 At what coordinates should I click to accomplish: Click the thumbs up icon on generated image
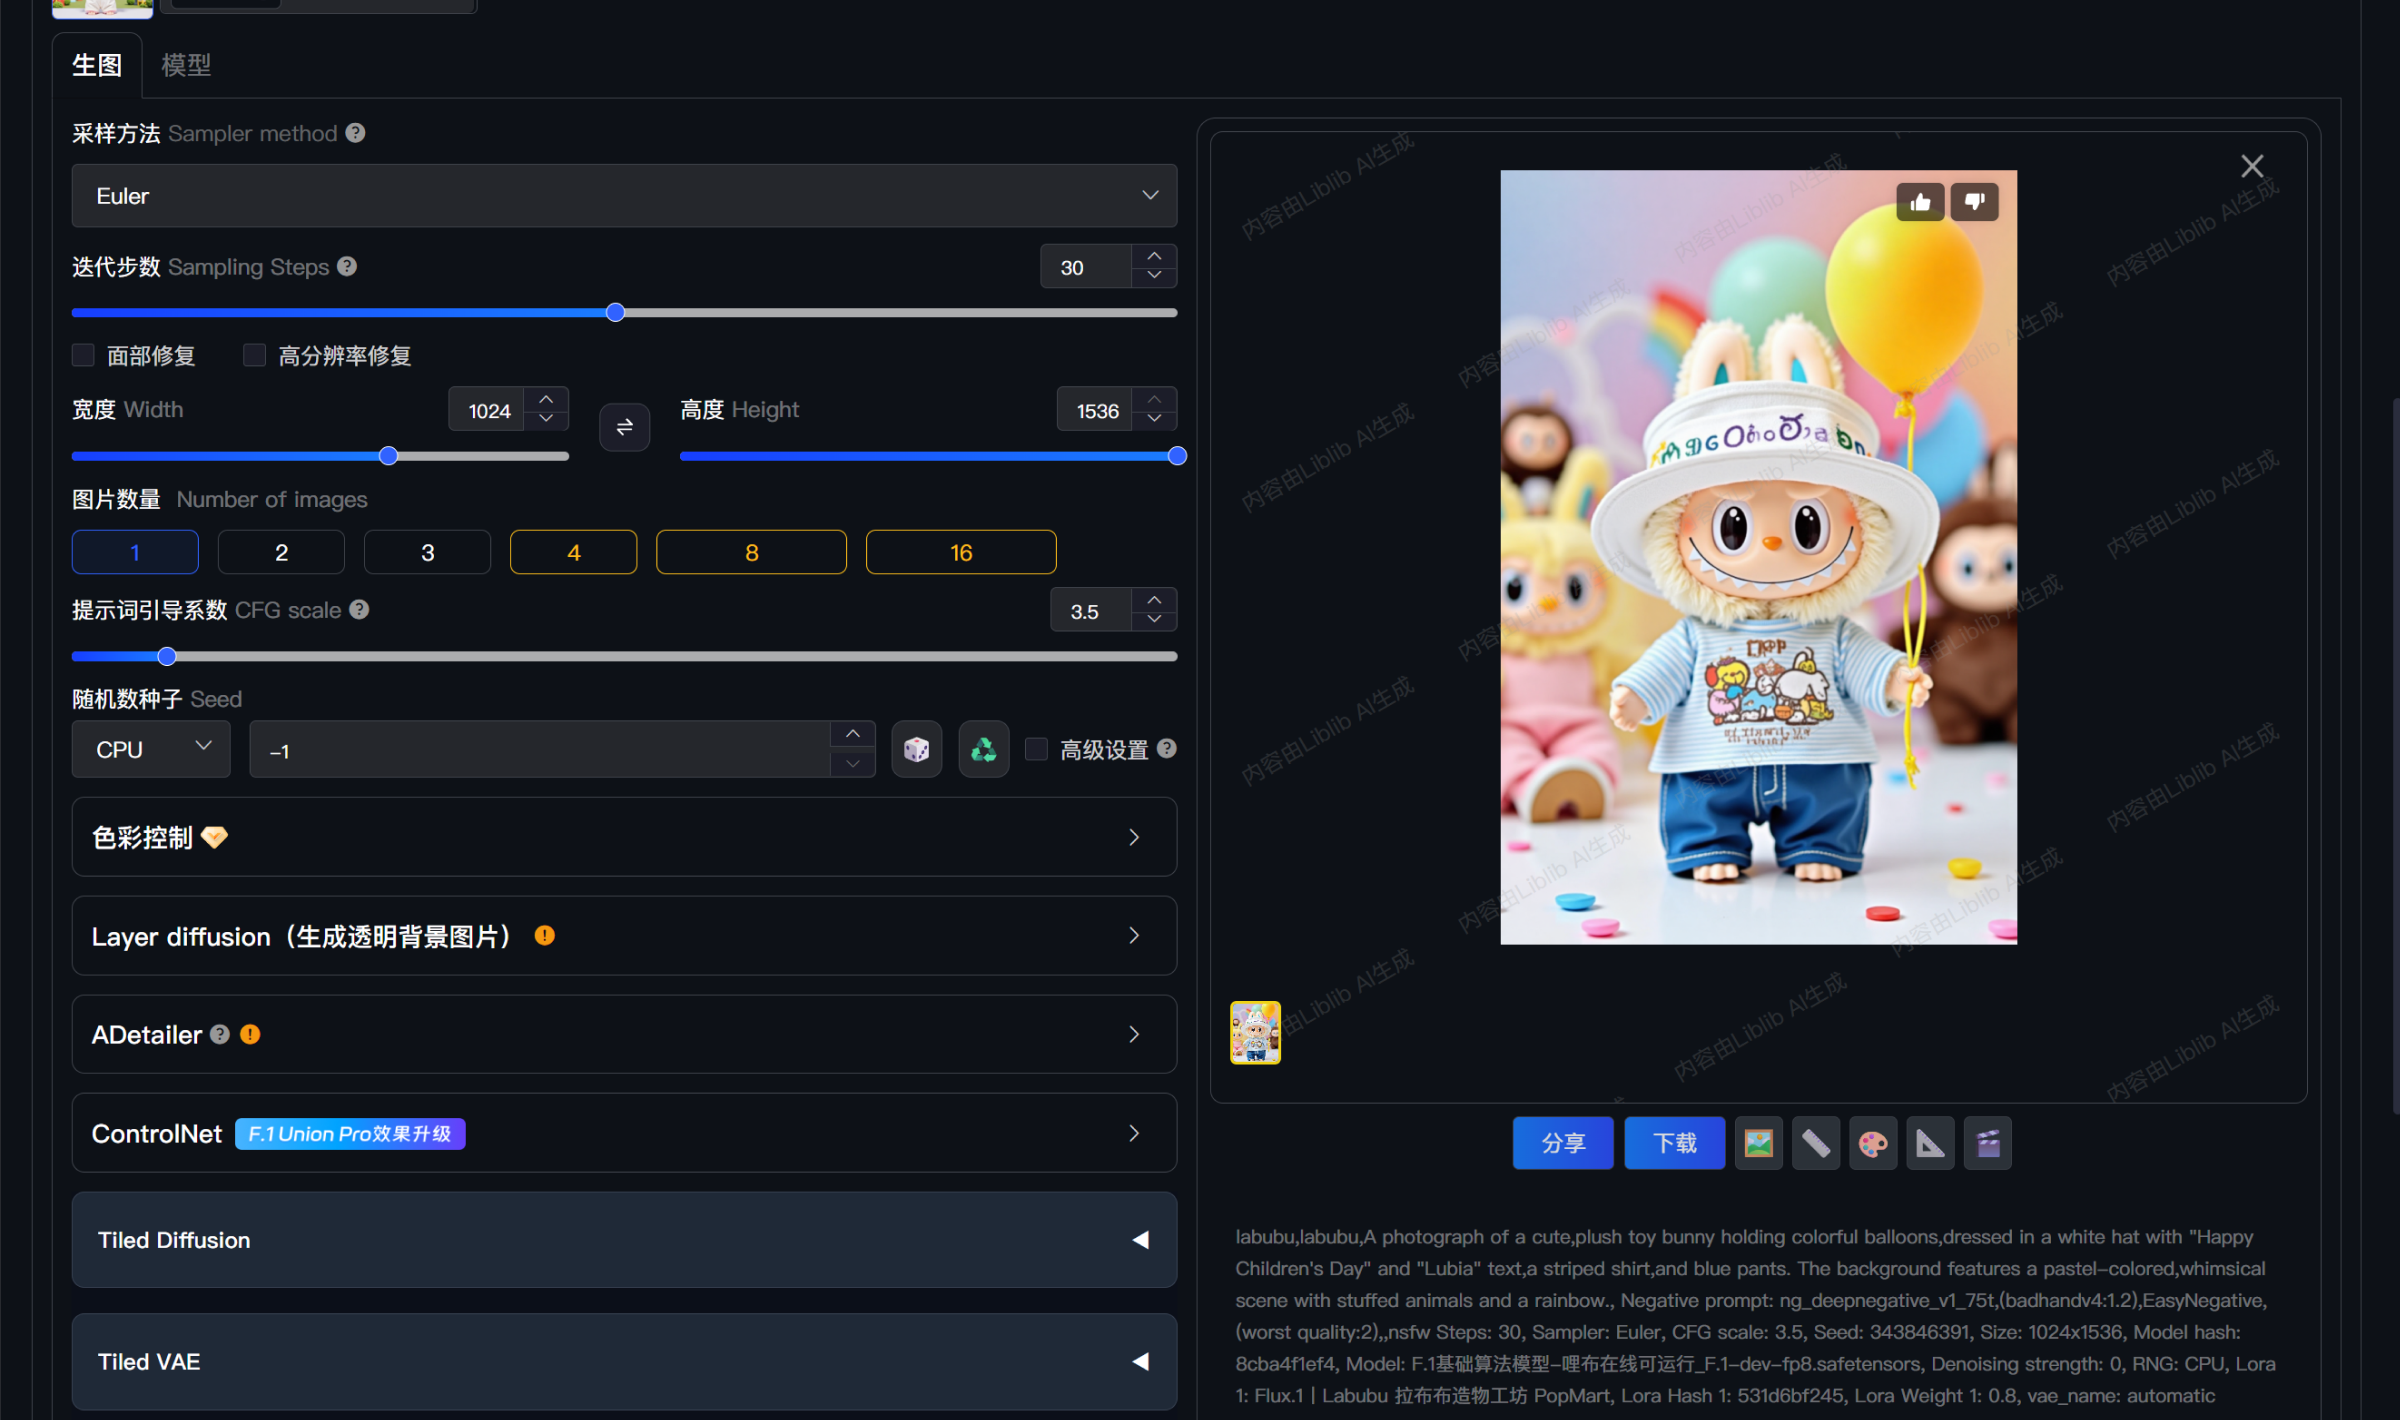pos(1920,203)
